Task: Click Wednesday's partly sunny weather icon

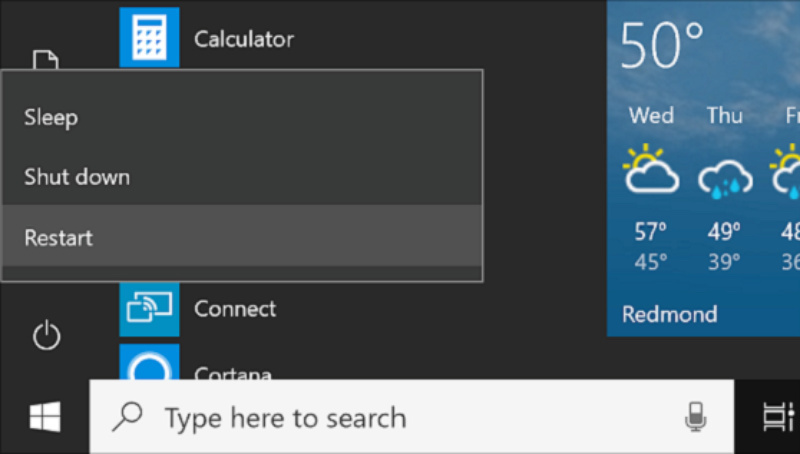Action: tap(651, 170)
